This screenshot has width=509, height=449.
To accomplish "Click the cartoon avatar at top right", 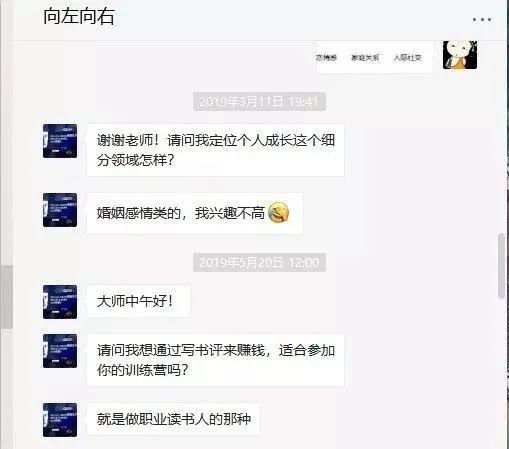I will tap(460, 55).
